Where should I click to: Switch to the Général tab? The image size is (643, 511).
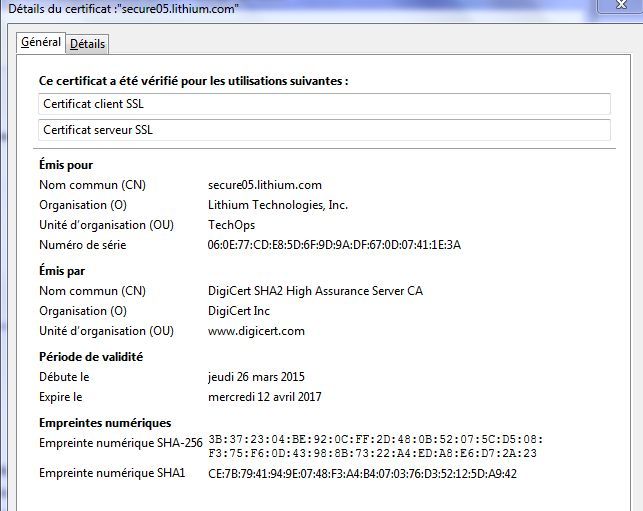(x=41, y=43)
